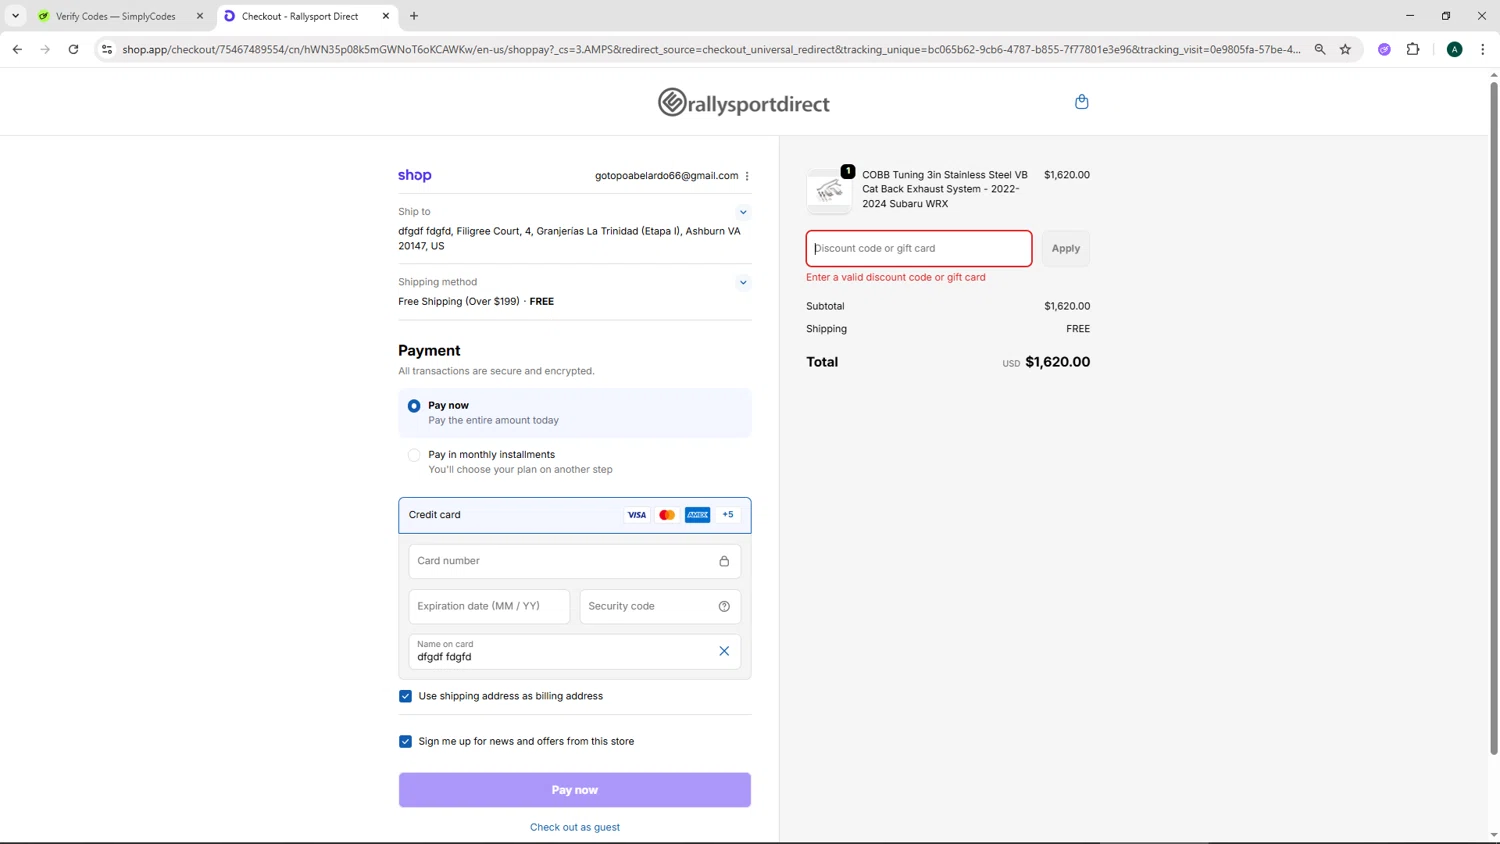Reload the checkout page
Image resolution: width=1500 pixels, height=844 pixels.
(x=73, y=49)
